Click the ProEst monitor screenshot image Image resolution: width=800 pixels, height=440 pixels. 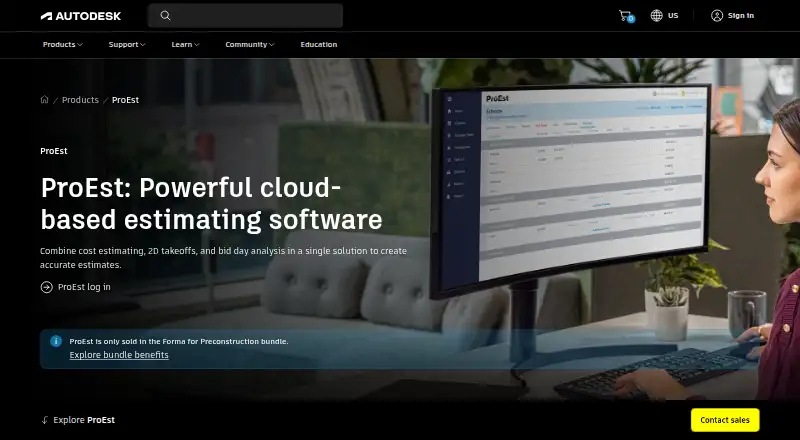[570, 189]
